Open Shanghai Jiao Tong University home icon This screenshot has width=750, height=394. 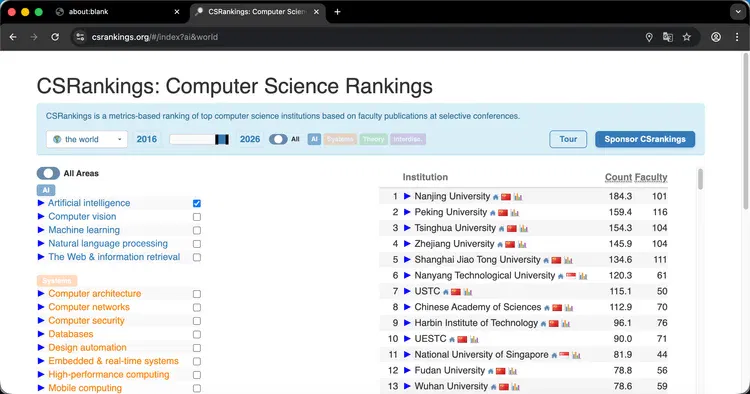coord(546,260)
